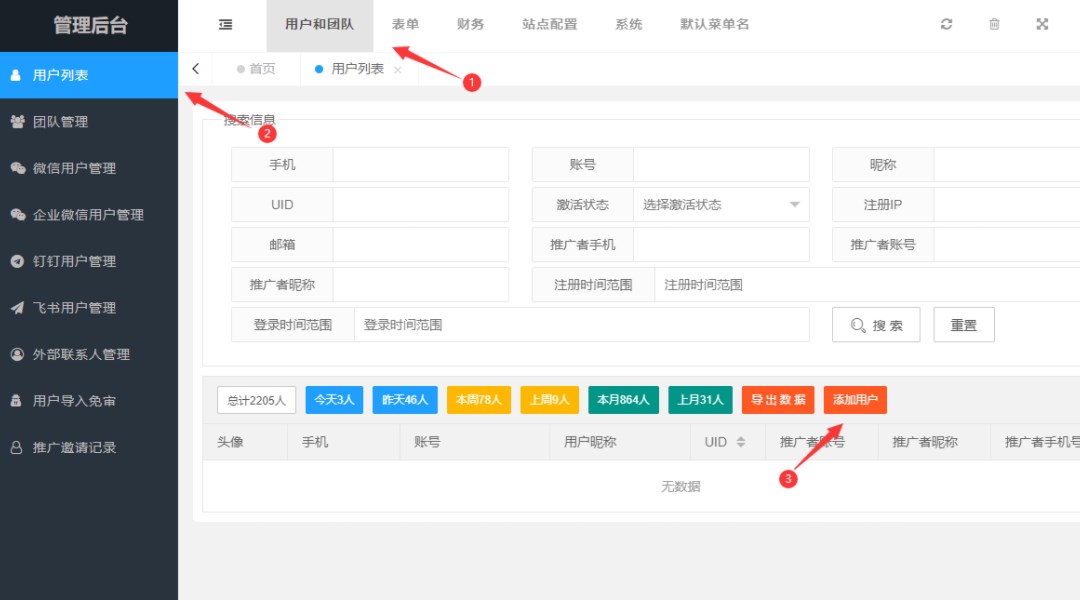Click the 手机 input field
The image size is (1080, 600).
(x=420, y=165)
